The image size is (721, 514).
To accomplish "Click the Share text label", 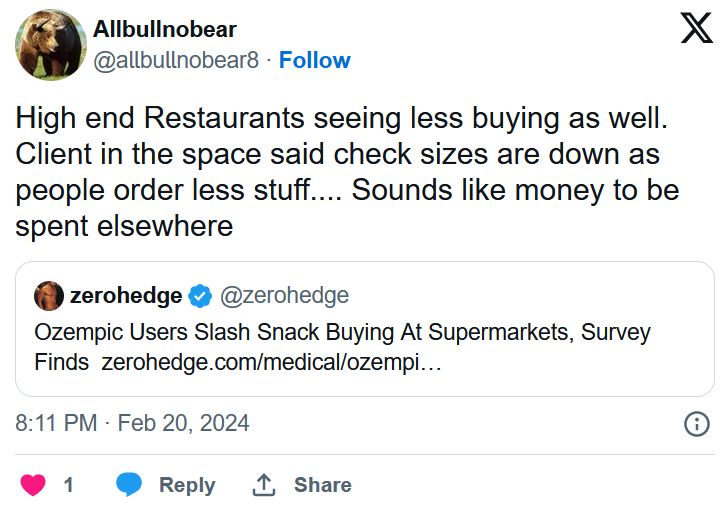I will coord(322,485).
